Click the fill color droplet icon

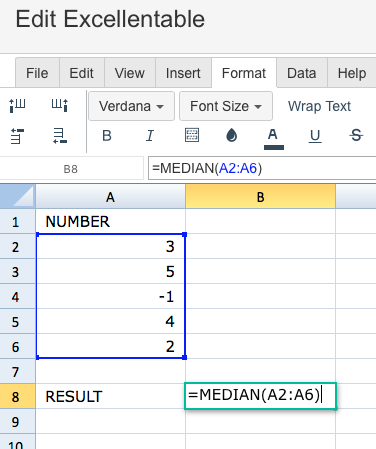click(x=231, y=135)
